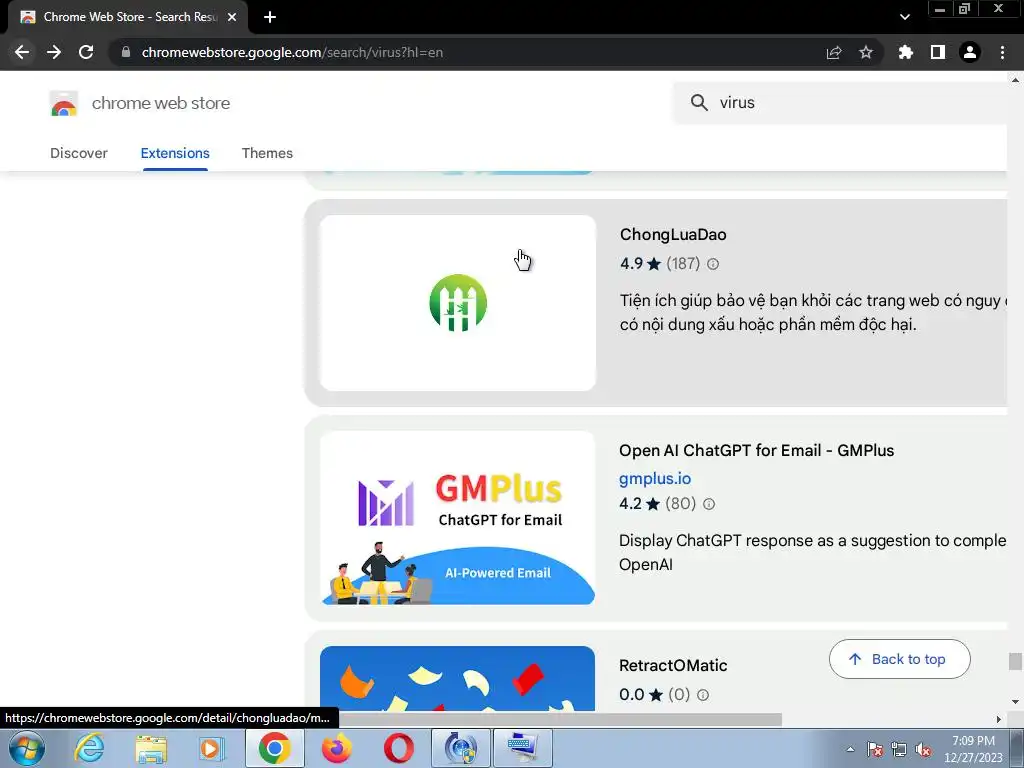Open the On-Screen Keyboard taskbar icon
This screenshot has height=768, width=1024.
(x=522, y=748)
